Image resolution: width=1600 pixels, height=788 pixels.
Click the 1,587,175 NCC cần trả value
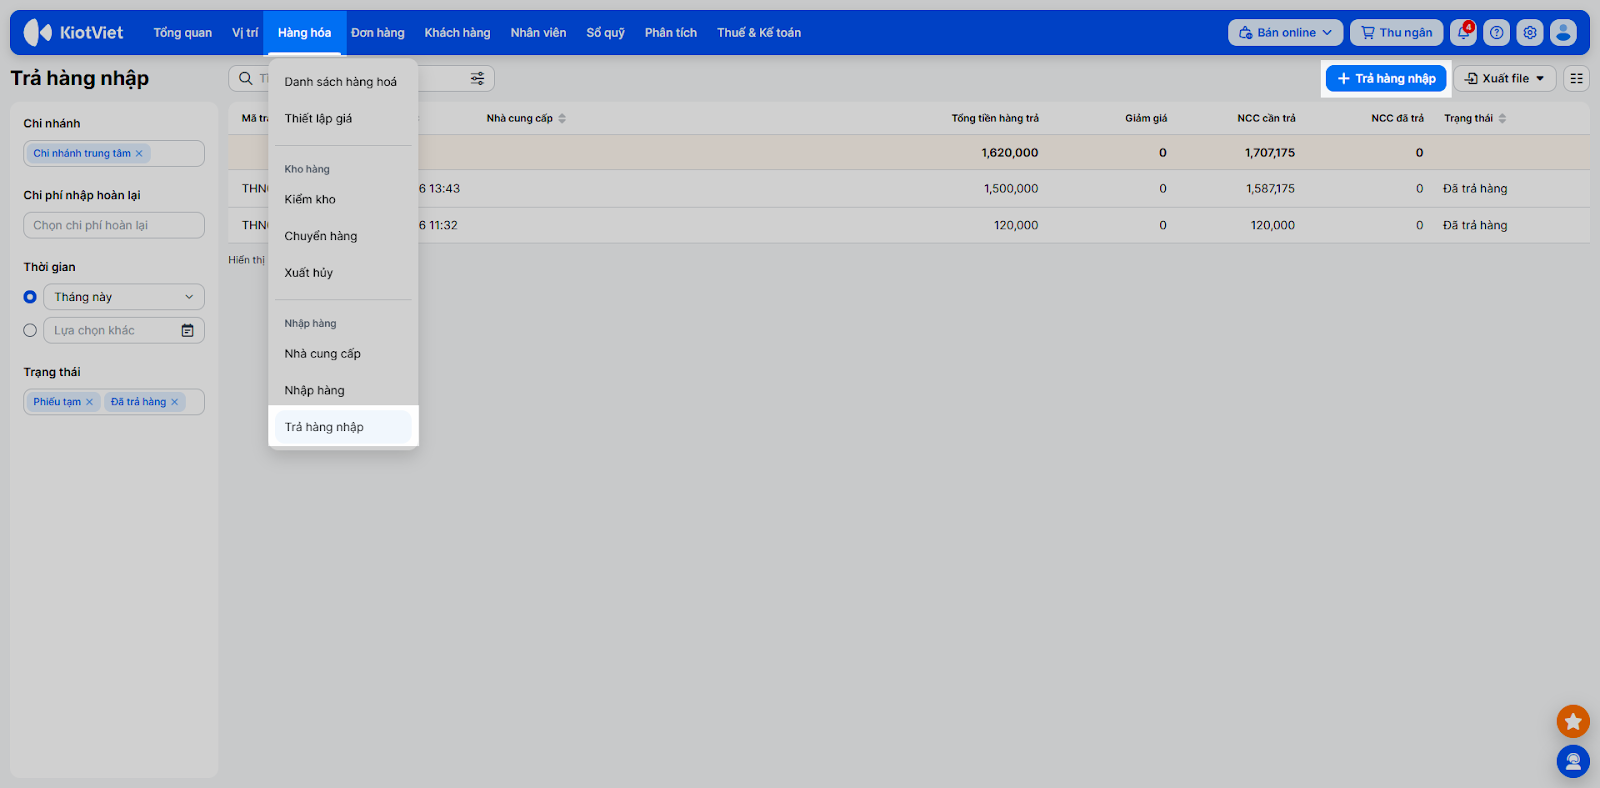click(x=1270, y=189)
